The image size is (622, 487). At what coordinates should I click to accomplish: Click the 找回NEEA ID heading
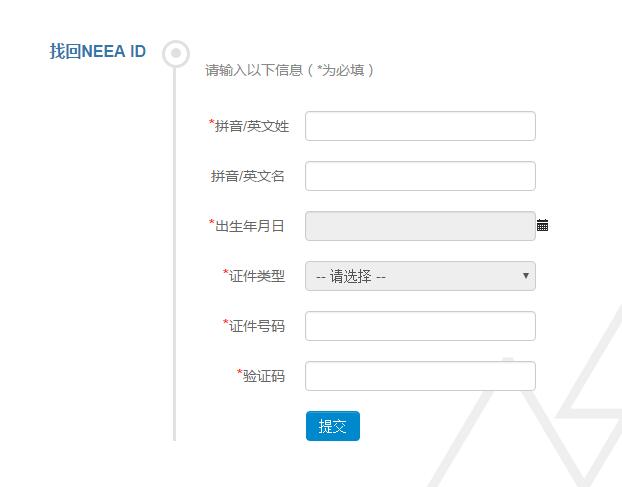click(98, 52)
